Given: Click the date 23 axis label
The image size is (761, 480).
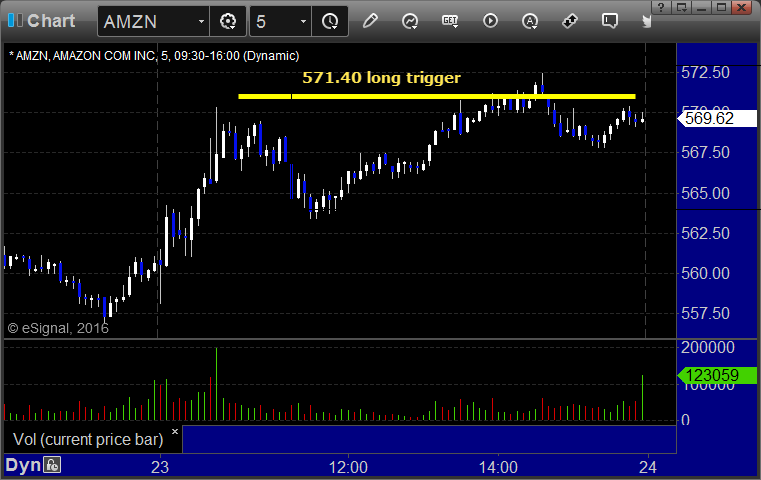Looking at the screenshot, I should point(160,467).
